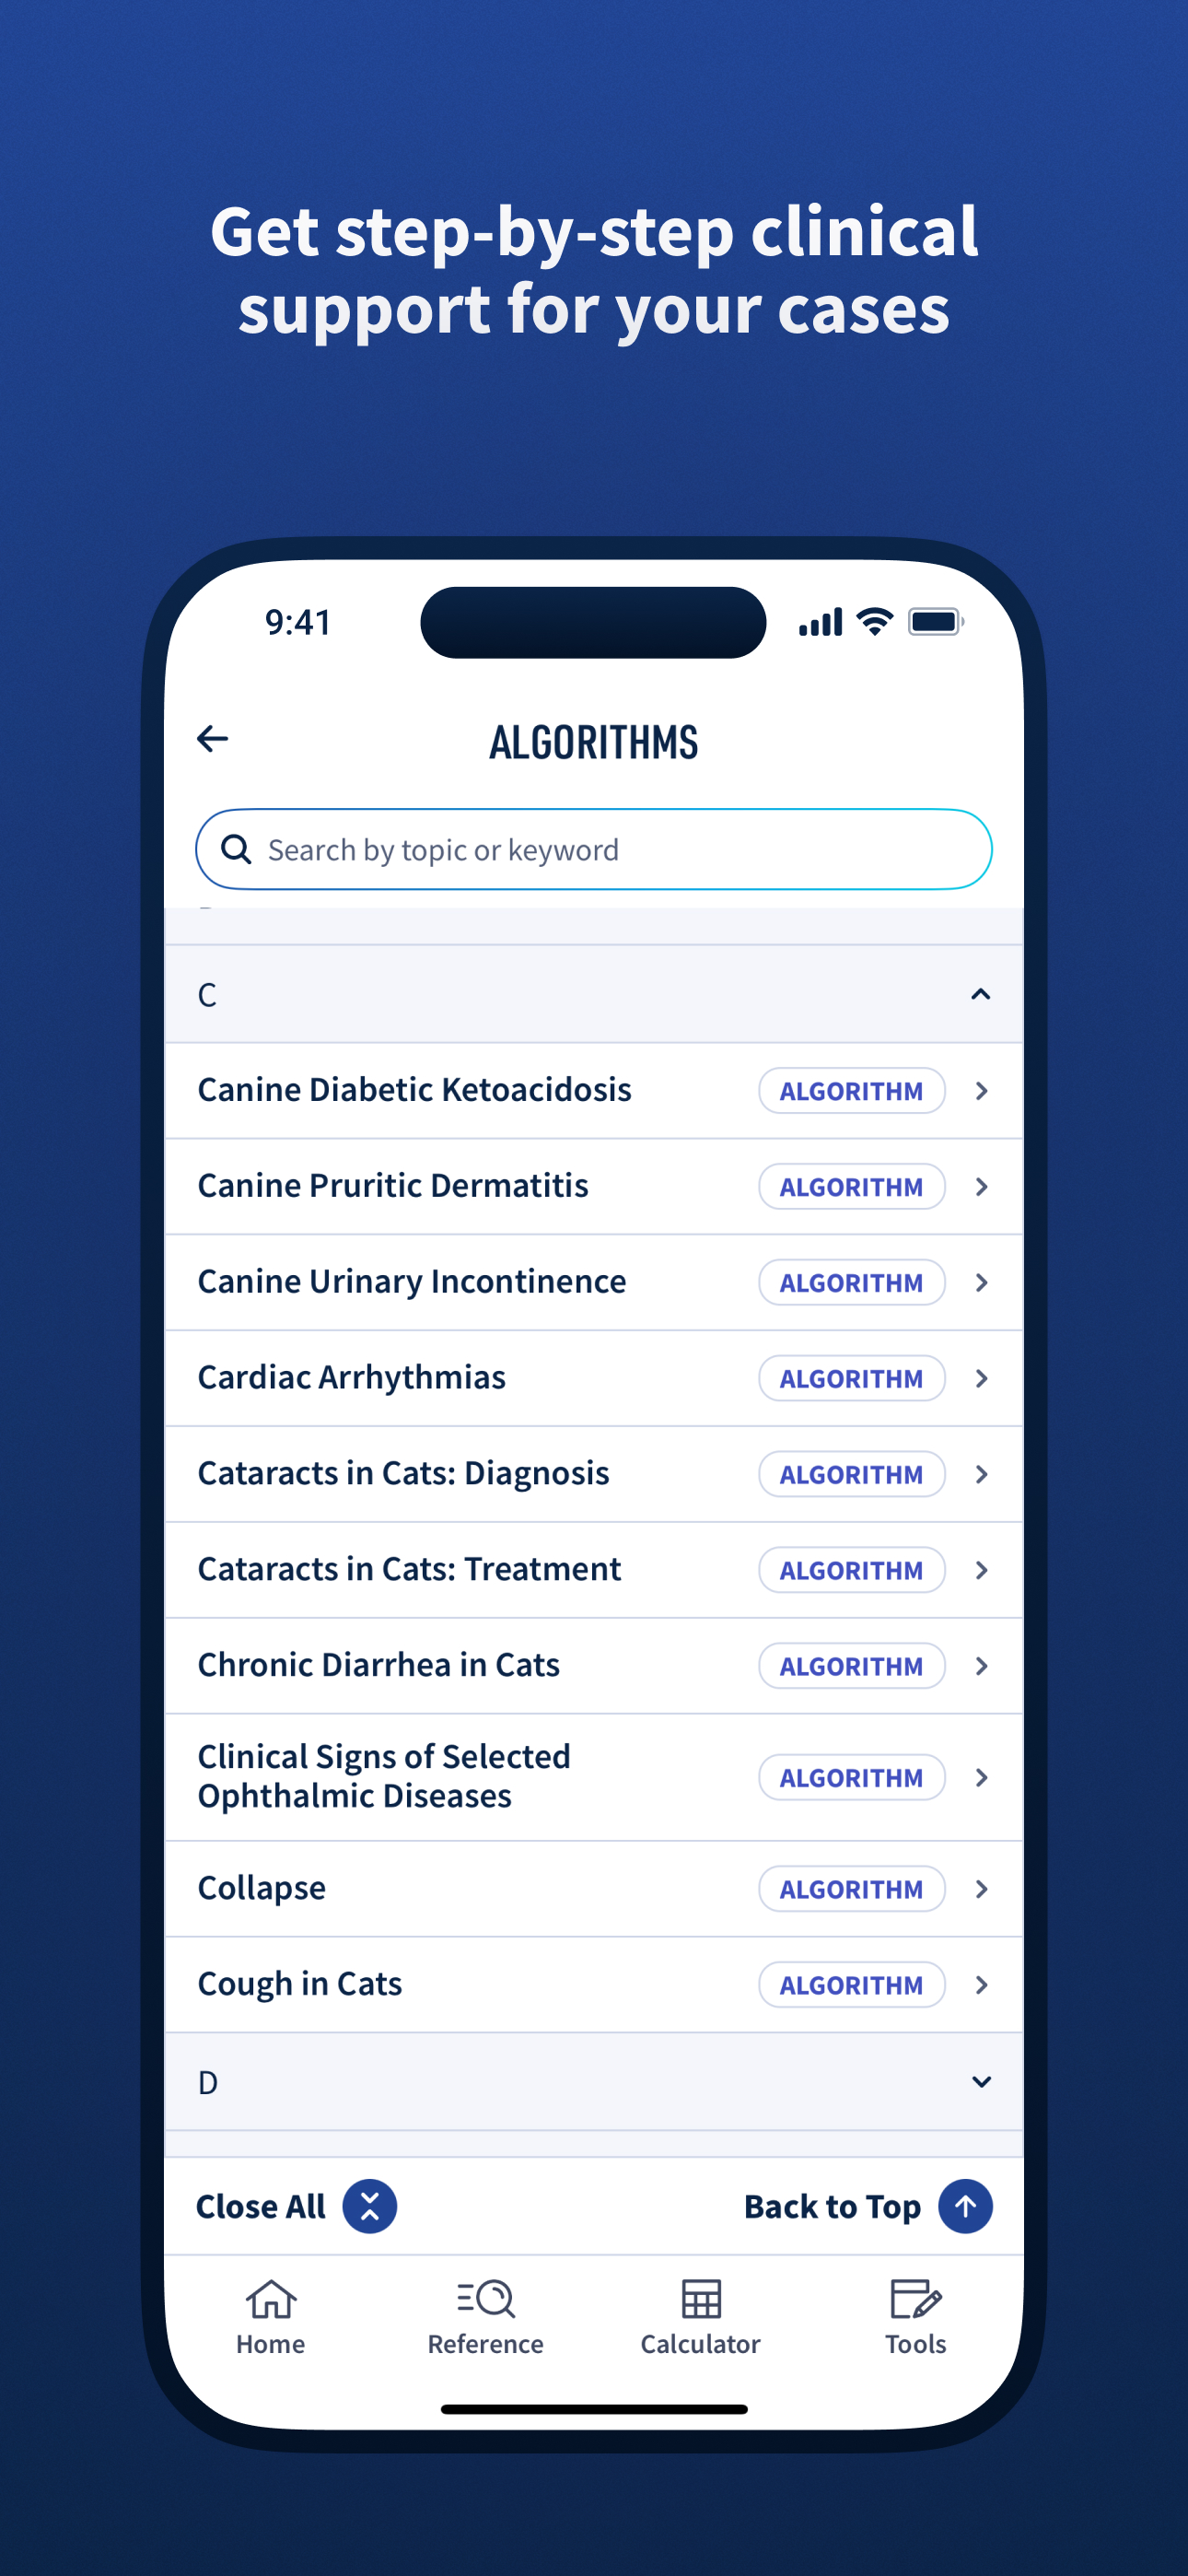Click ALGORITHM badge for Canine Urinary Incontinence
Screen dimensions: 1188x2576
point(852,1283)
